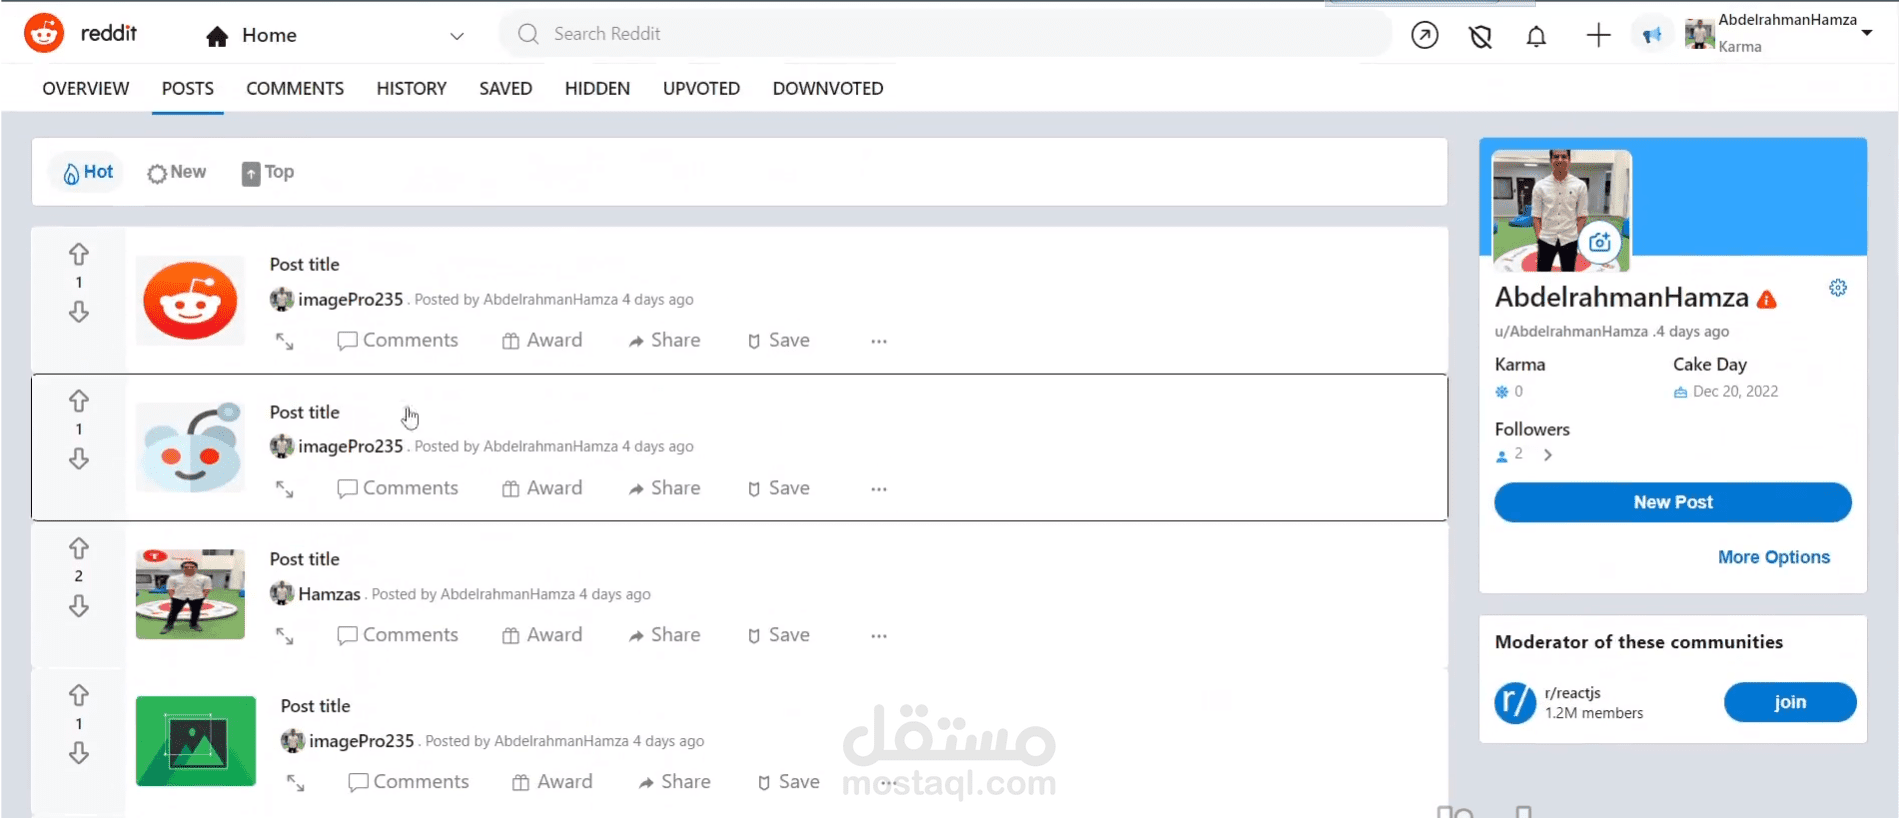Expand the fourth post with the arrows icon
Screen dimensions: 1899x818
point(296,783)
